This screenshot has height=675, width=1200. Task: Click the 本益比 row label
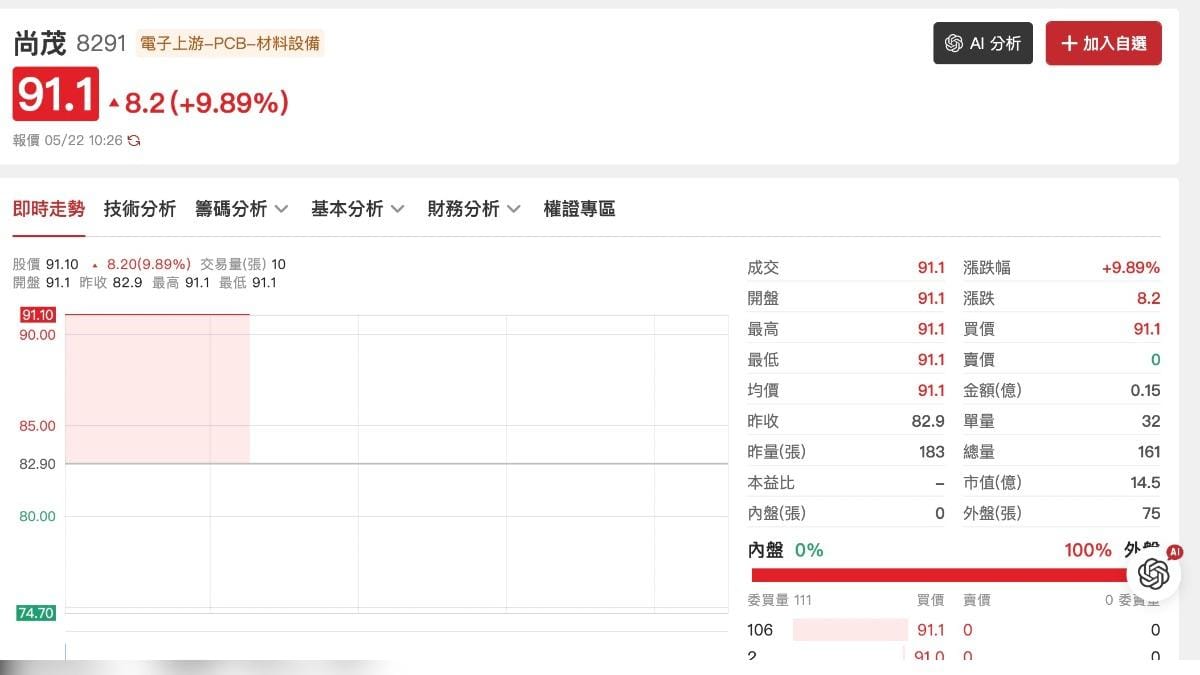(x=771, y=483)
